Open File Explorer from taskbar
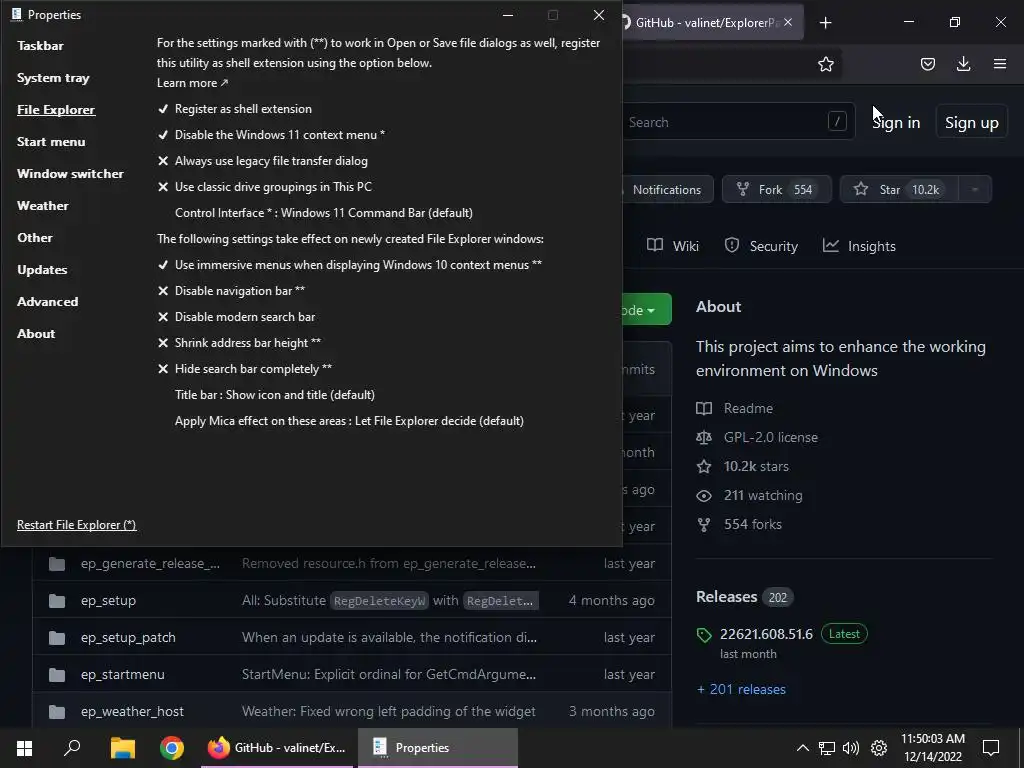Image resolution: width=1024 pixels, height=768 pixels. pyautogui.click(x=122, y=748)
